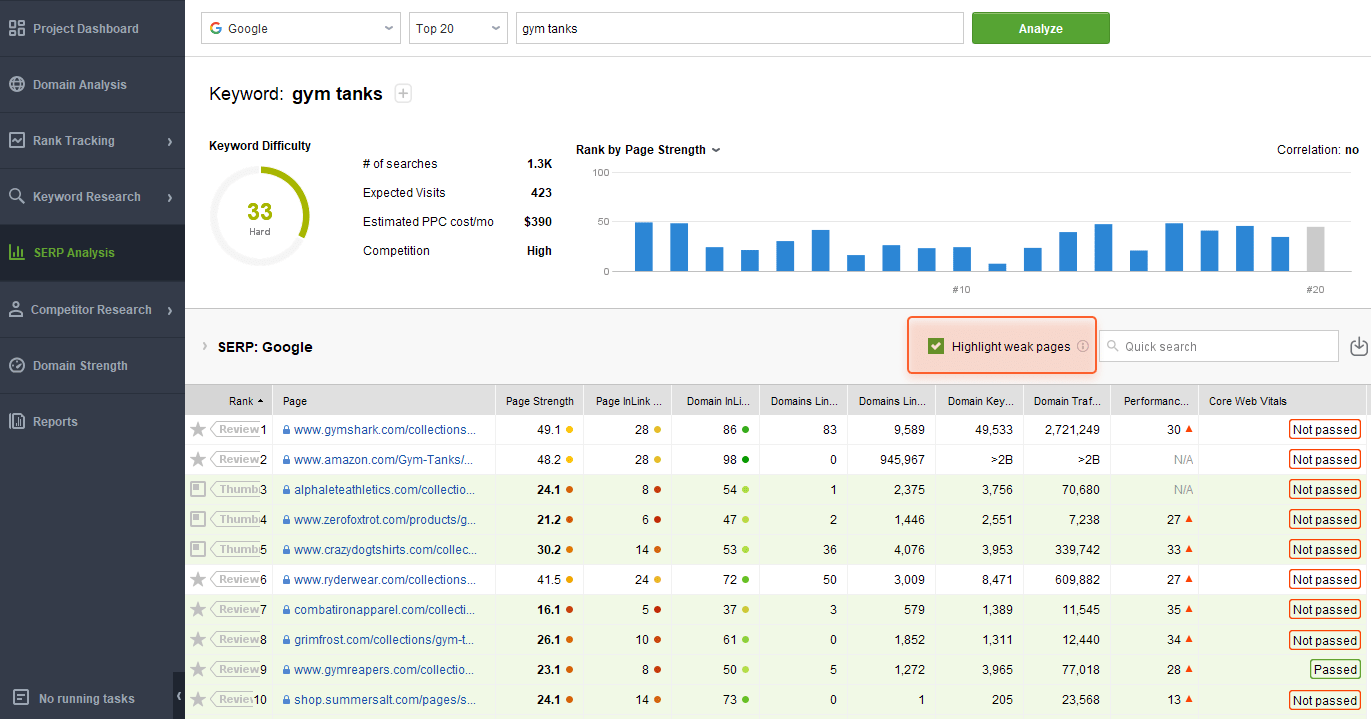Screen dimensions: 1371x719
Task: Toggle the Highlight weak pages checkbox
Action: [x=936, y=346]
